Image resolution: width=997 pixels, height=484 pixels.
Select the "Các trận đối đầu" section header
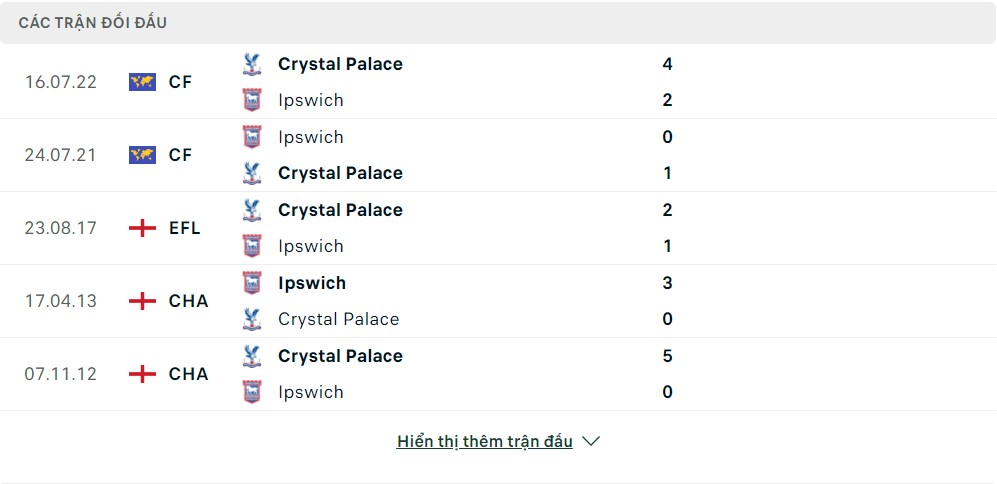[x=93, y=22]
